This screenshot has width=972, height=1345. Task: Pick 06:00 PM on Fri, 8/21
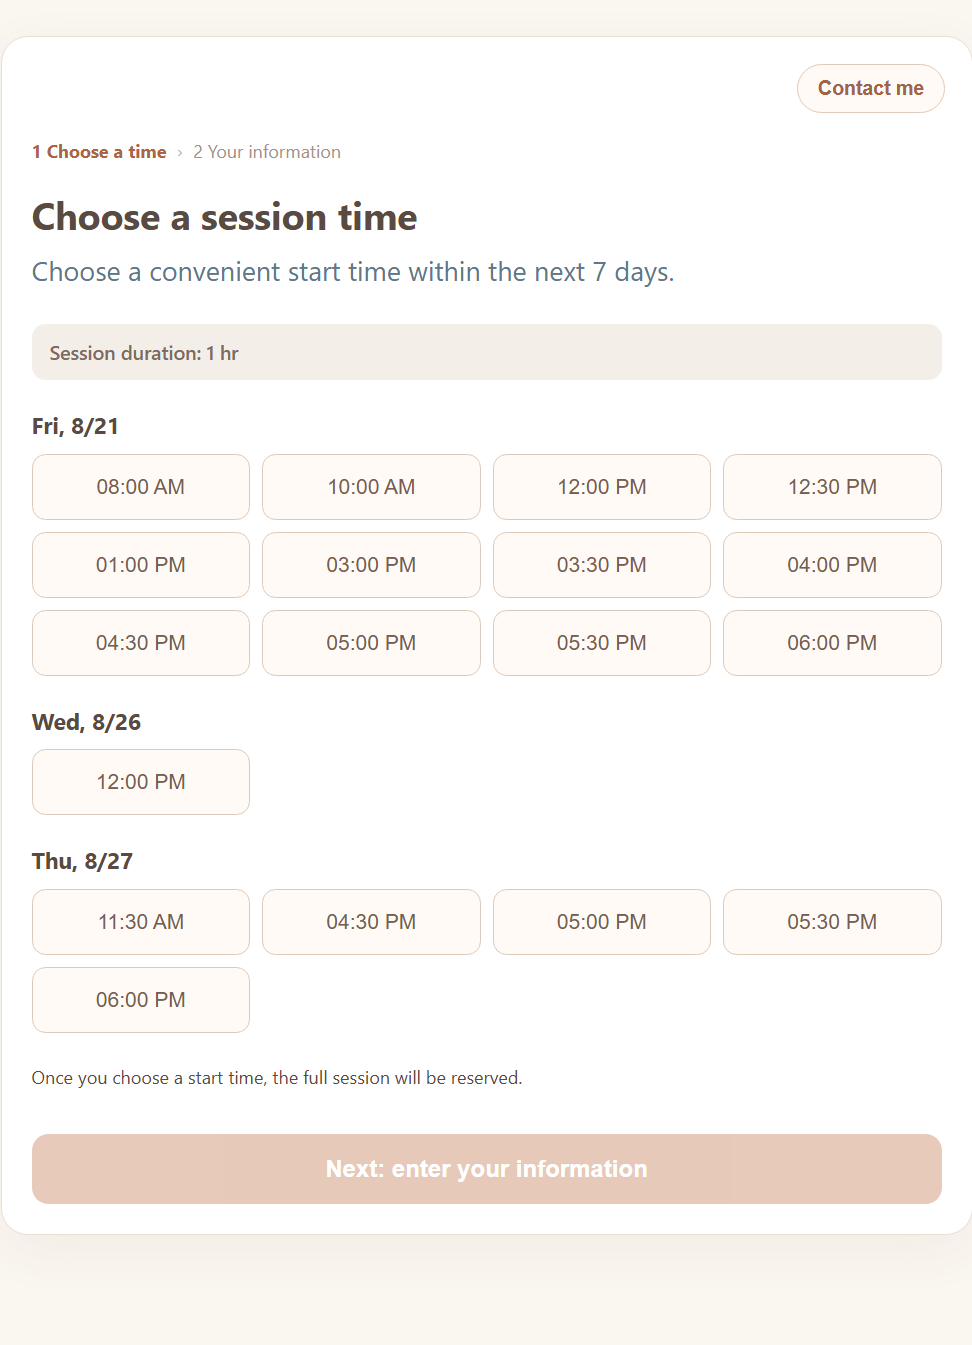pos(832,643)
